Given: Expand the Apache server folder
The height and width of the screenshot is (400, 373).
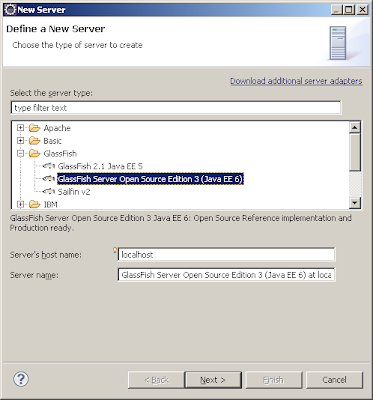Looking at the screenshot, I should pos(21,128).
